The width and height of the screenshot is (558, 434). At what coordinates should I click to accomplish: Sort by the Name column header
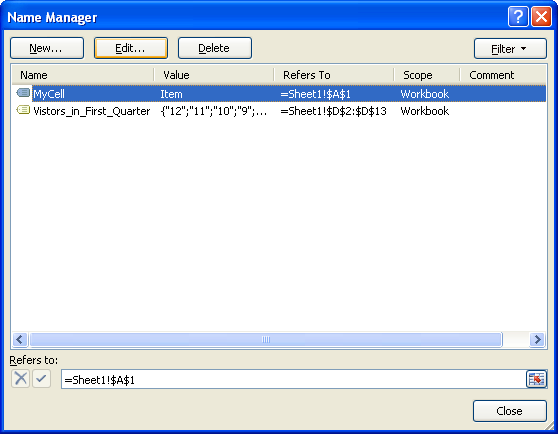tap(83, 75)
